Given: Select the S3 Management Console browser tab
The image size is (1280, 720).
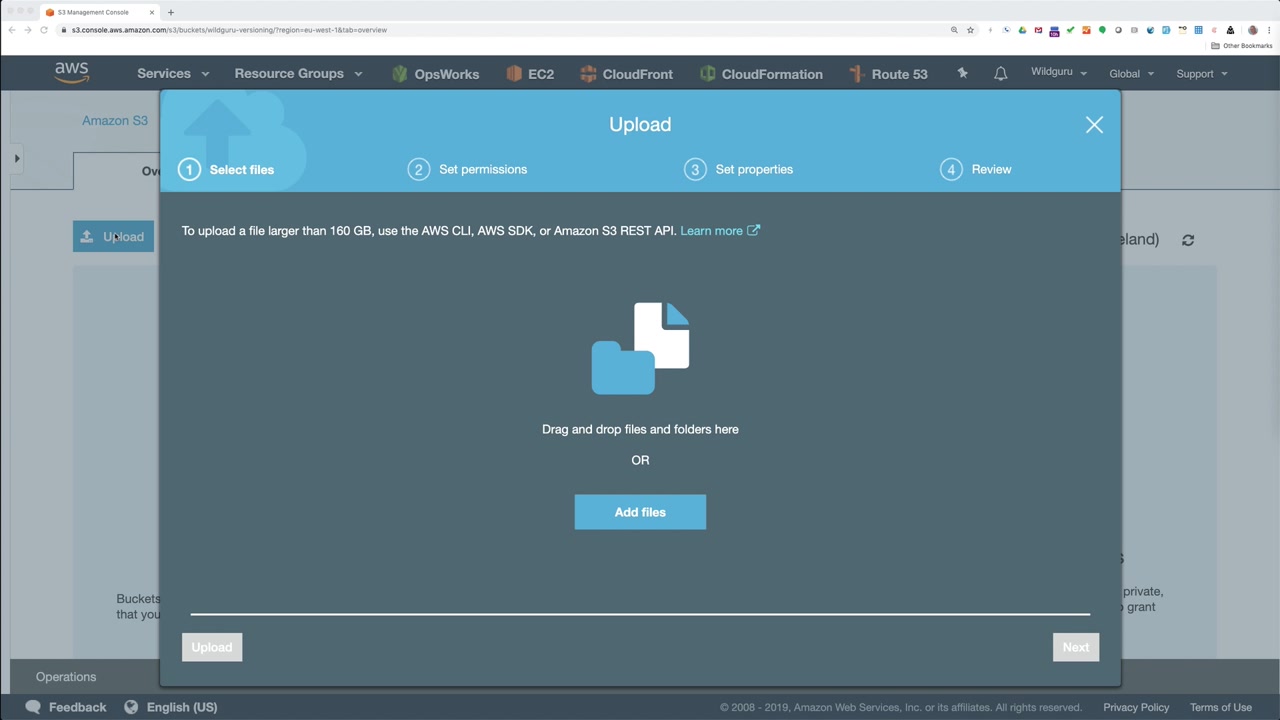Looking at the screenshot, I should click(x=100, y=12).
